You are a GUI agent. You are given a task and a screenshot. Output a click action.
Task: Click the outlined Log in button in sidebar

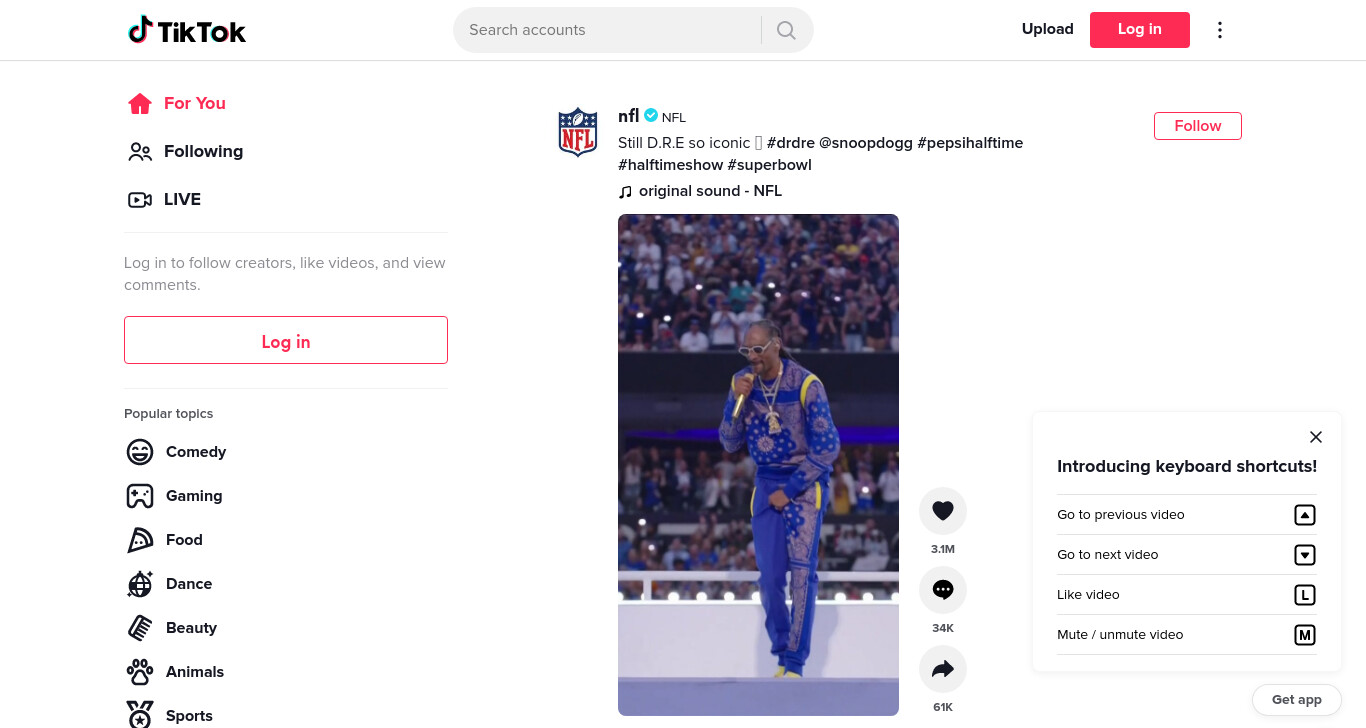(286, 340)
